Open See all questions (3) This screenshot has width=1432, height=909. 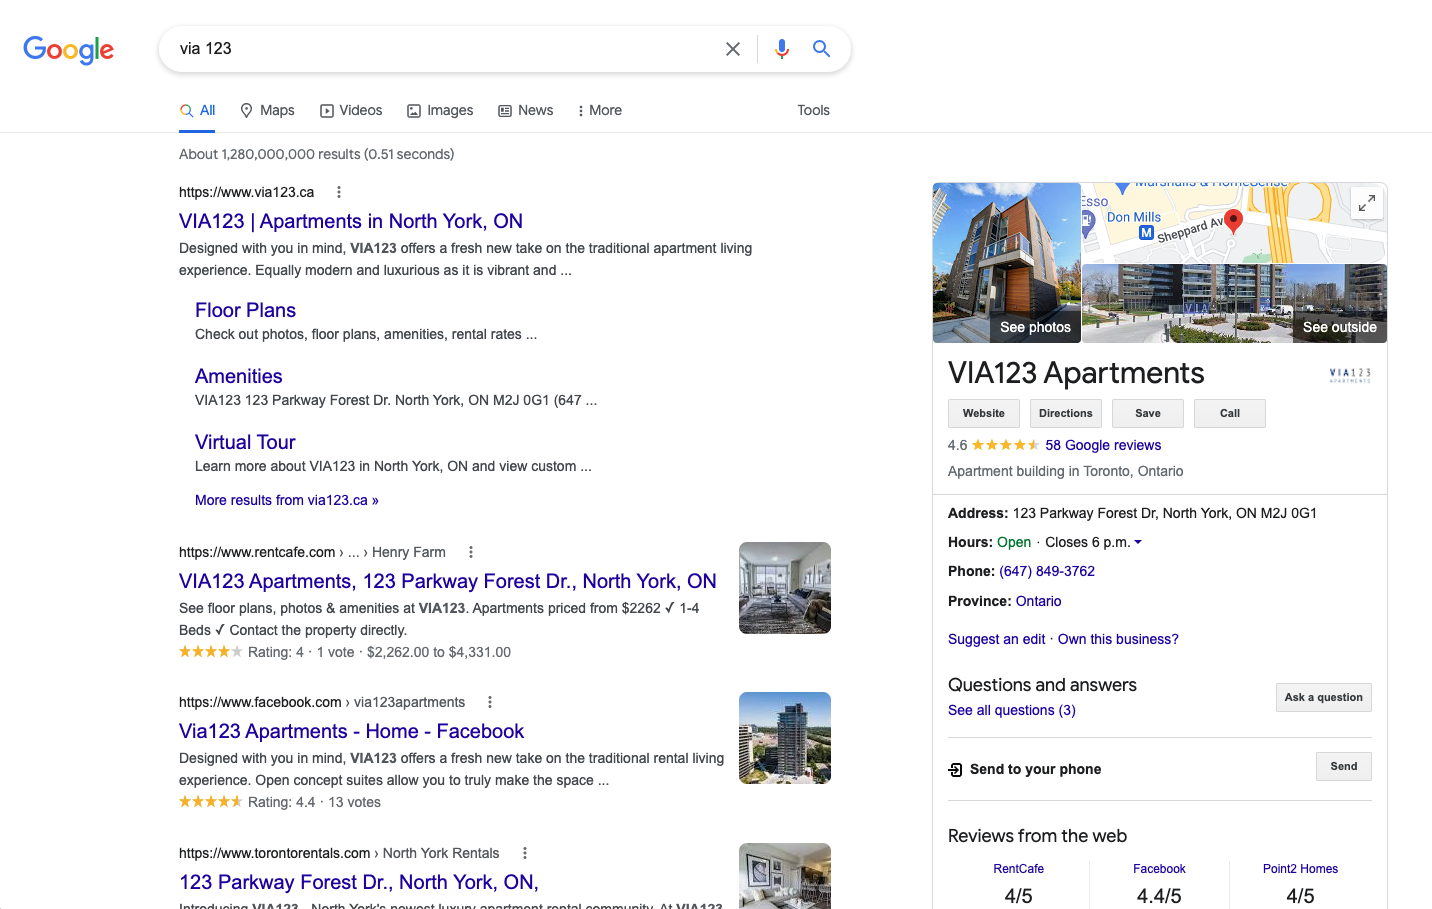coord(1012,710)
